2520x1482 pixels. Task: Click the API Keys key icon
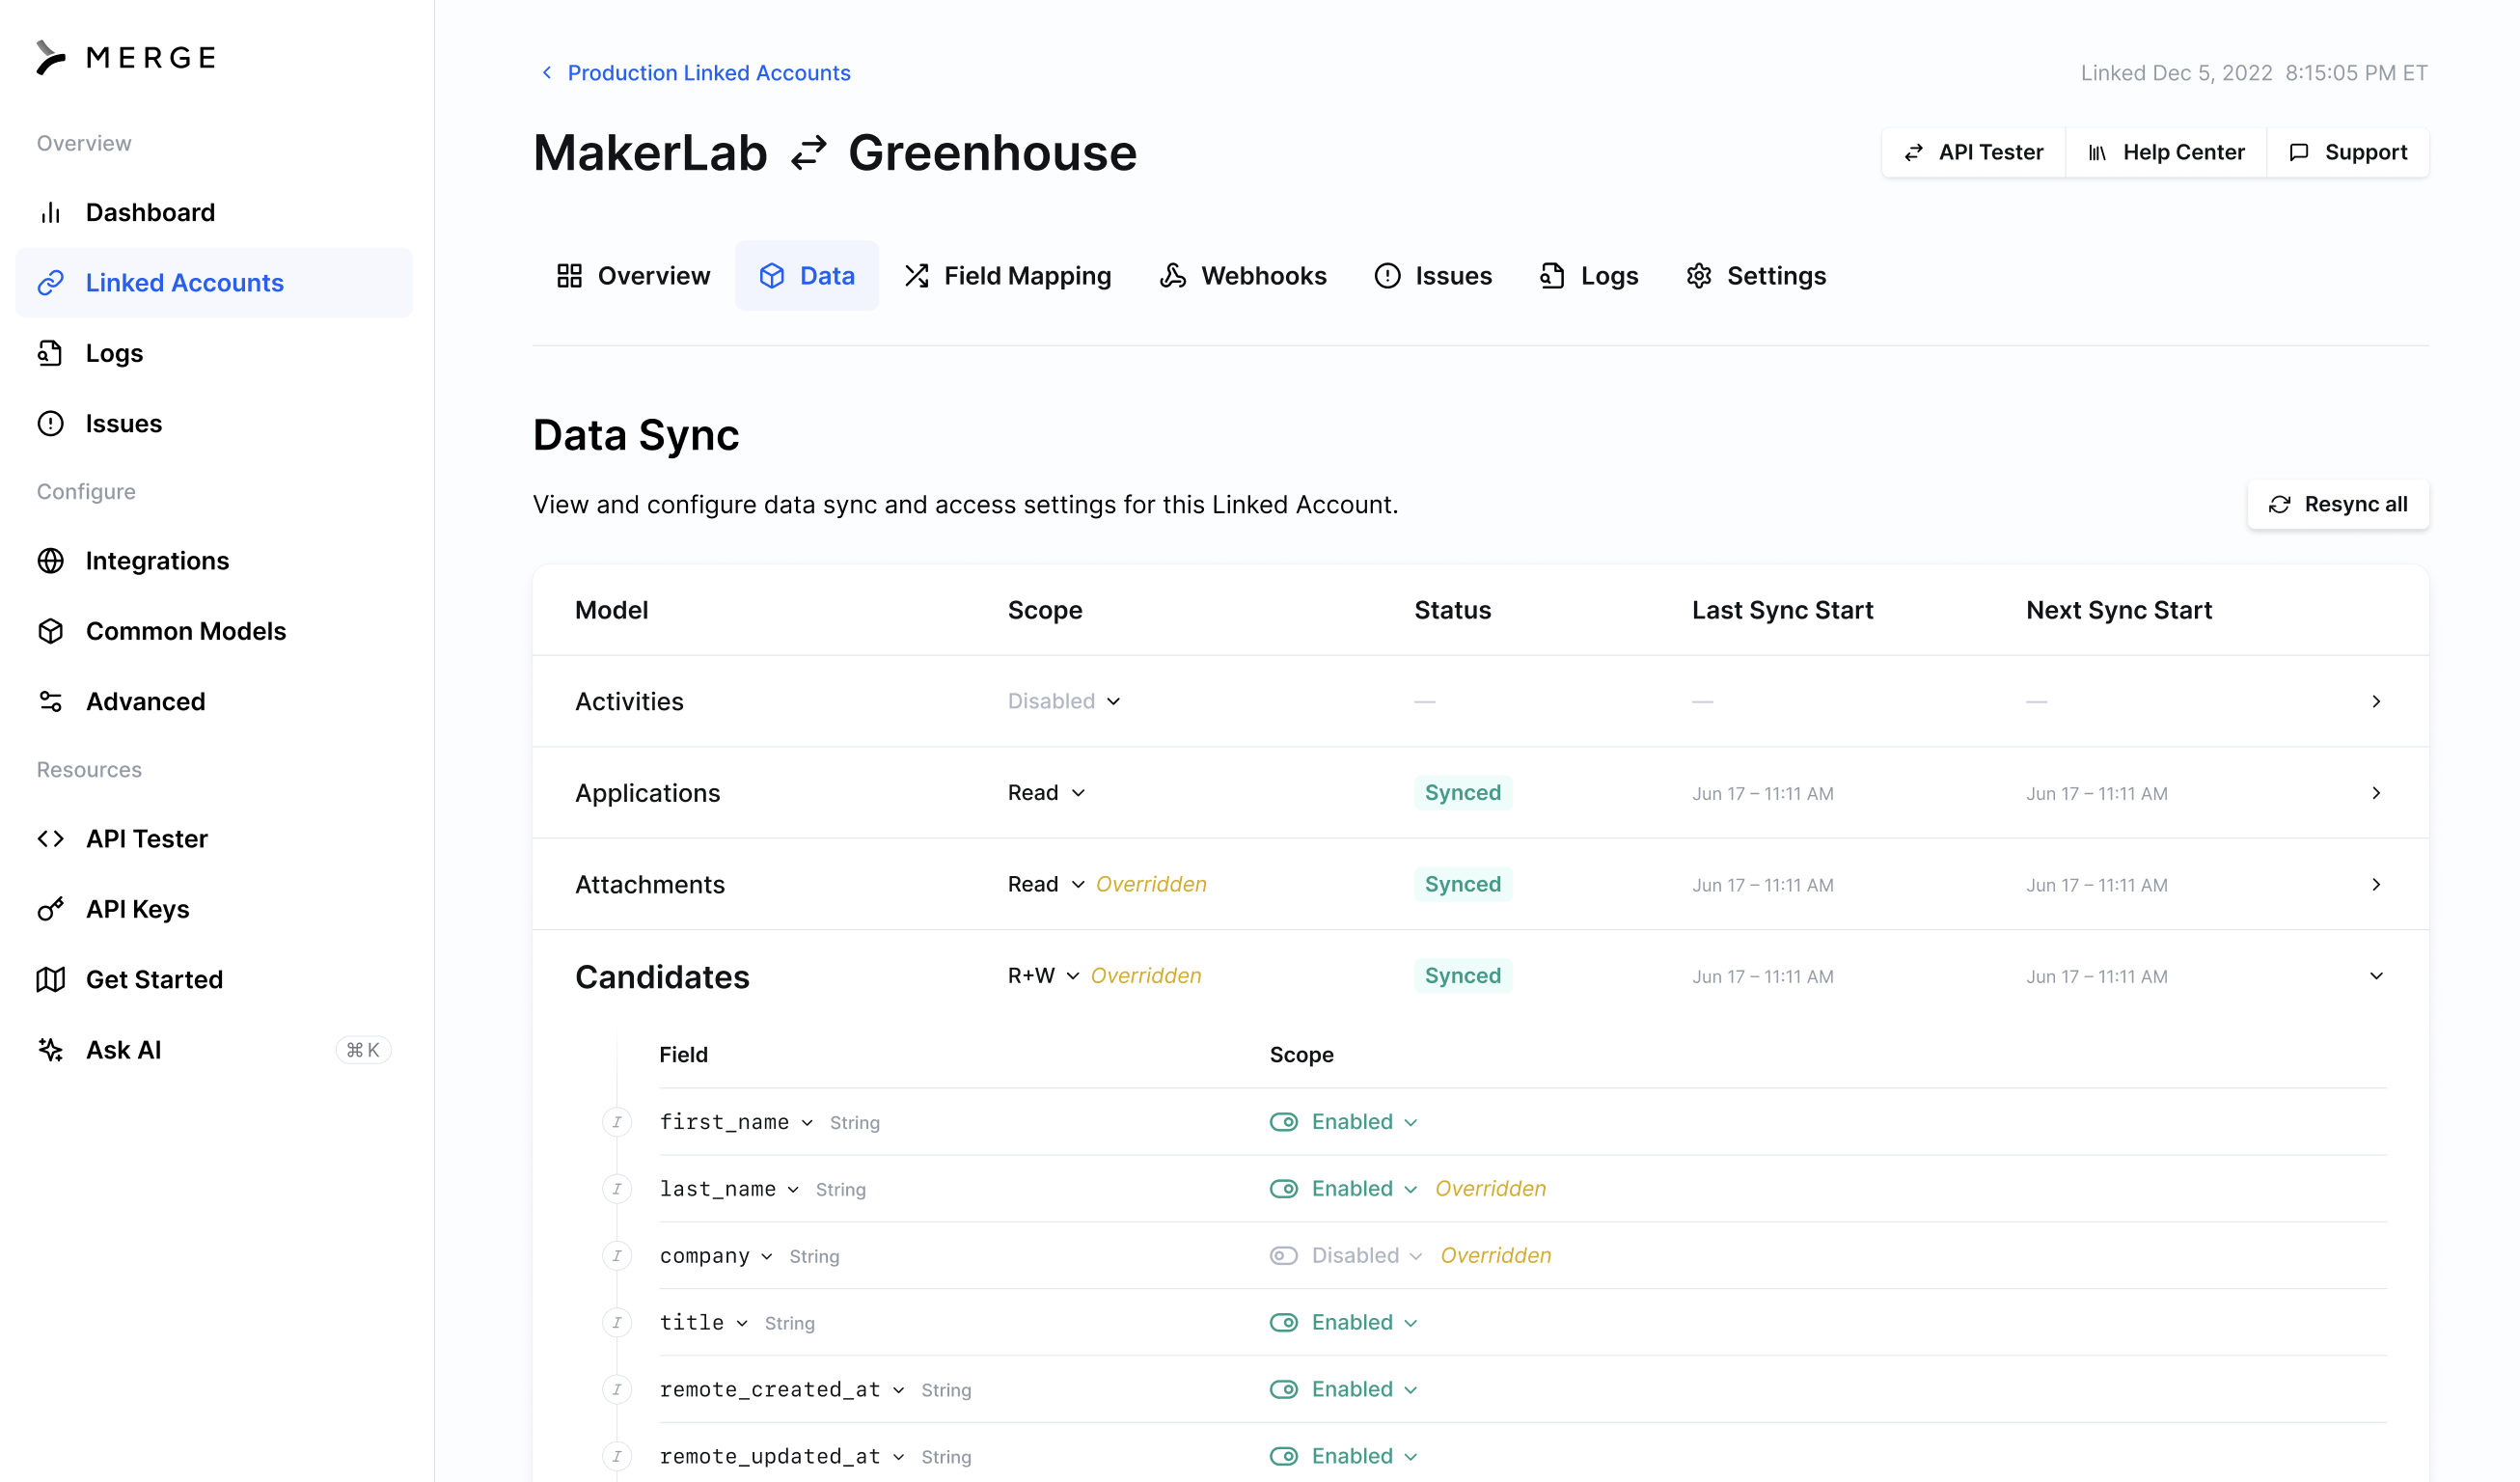pyautogui.click(x=51, y=909)
